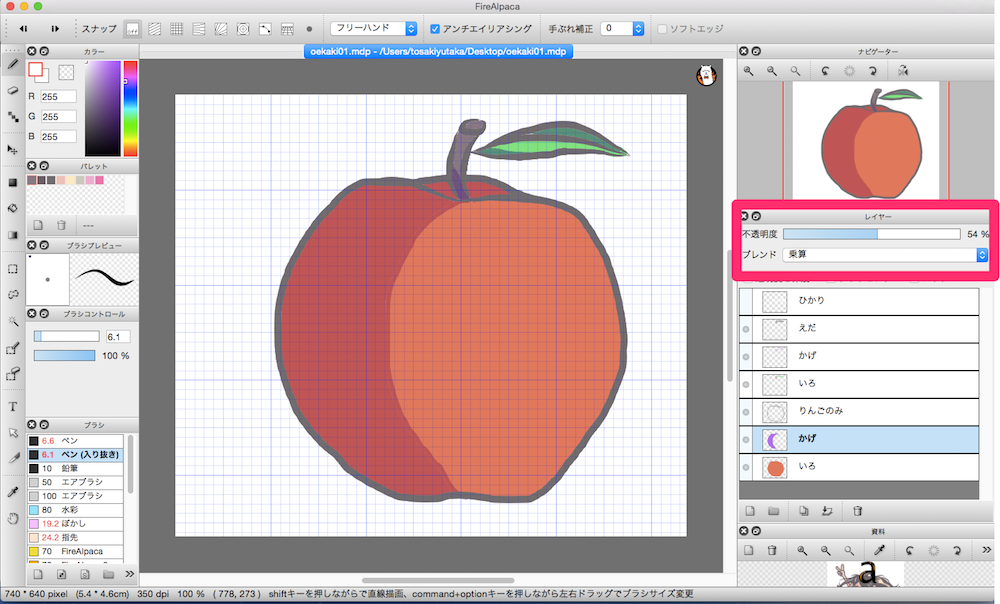Select the lasso selection tool
Image resolution: width=1000 pixels, height=604 pixels.
[13, 295]
